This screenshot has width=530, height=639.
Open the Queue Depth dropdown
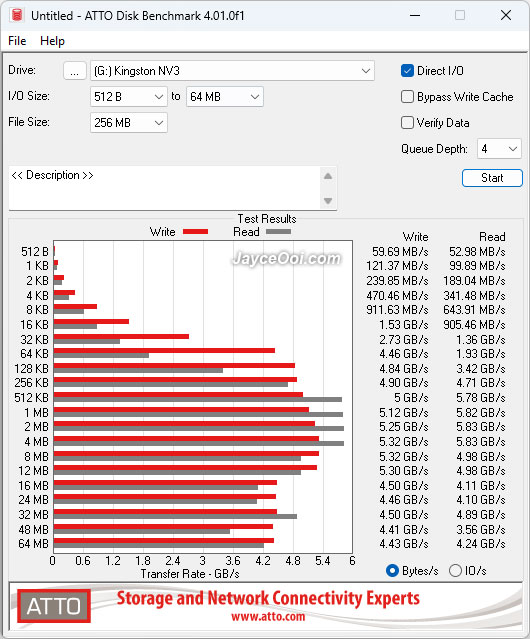[499, 149]
